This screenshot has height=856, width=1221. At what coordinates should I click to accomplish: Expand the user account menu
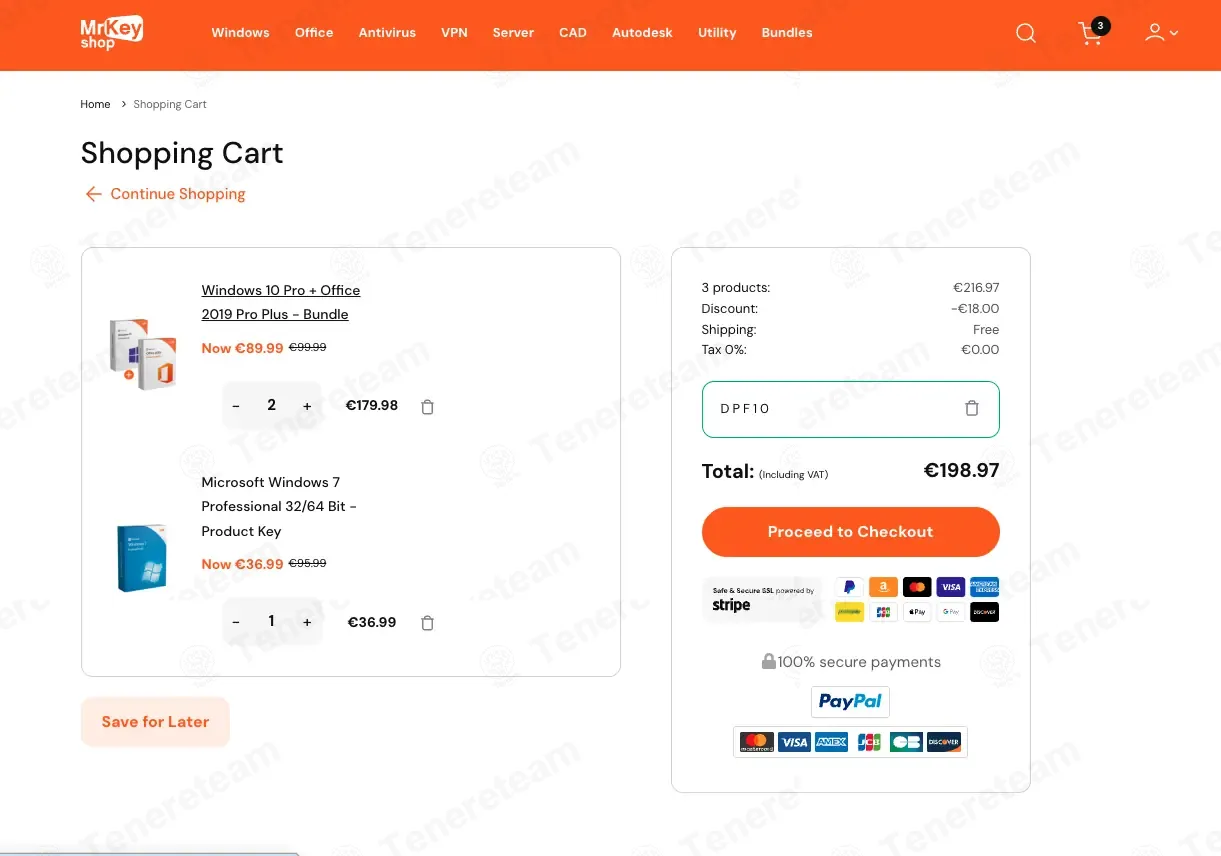point(1161,33)
